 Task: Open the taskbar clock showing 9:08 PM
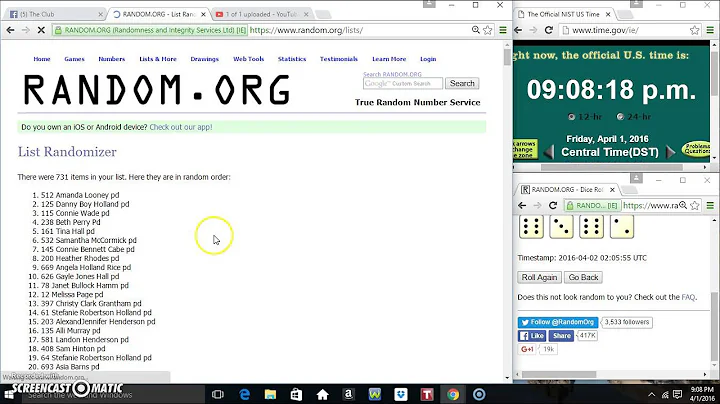(x=702, y=394)
